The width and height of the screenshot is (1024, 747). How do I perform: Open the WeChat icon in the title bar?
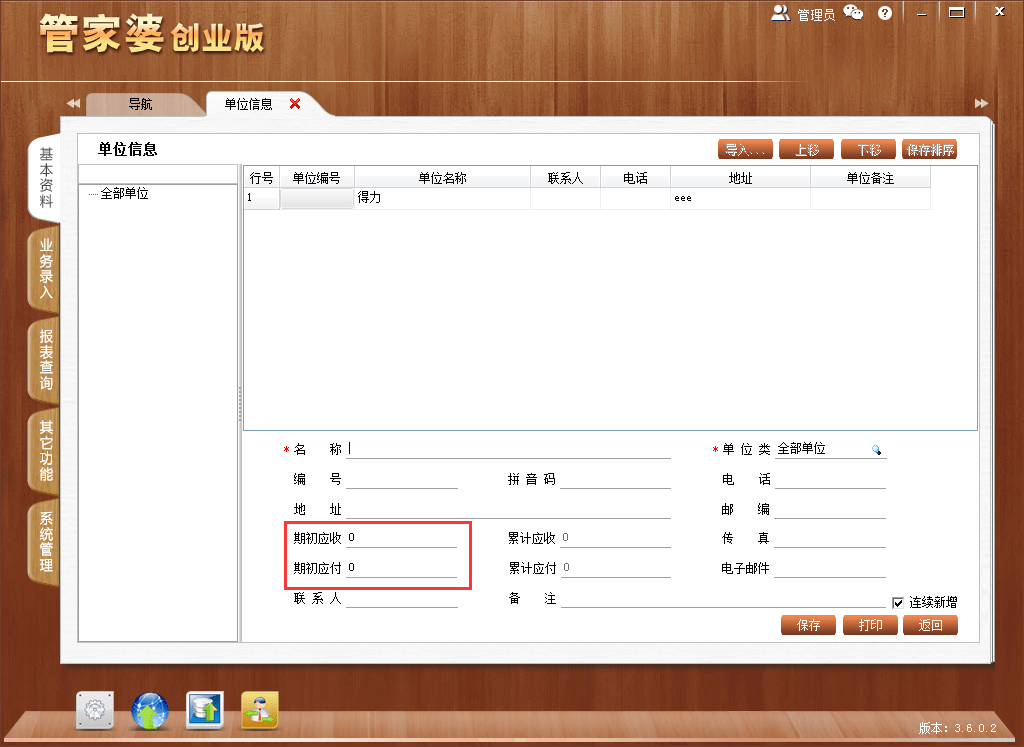click(x=853, y=12)
